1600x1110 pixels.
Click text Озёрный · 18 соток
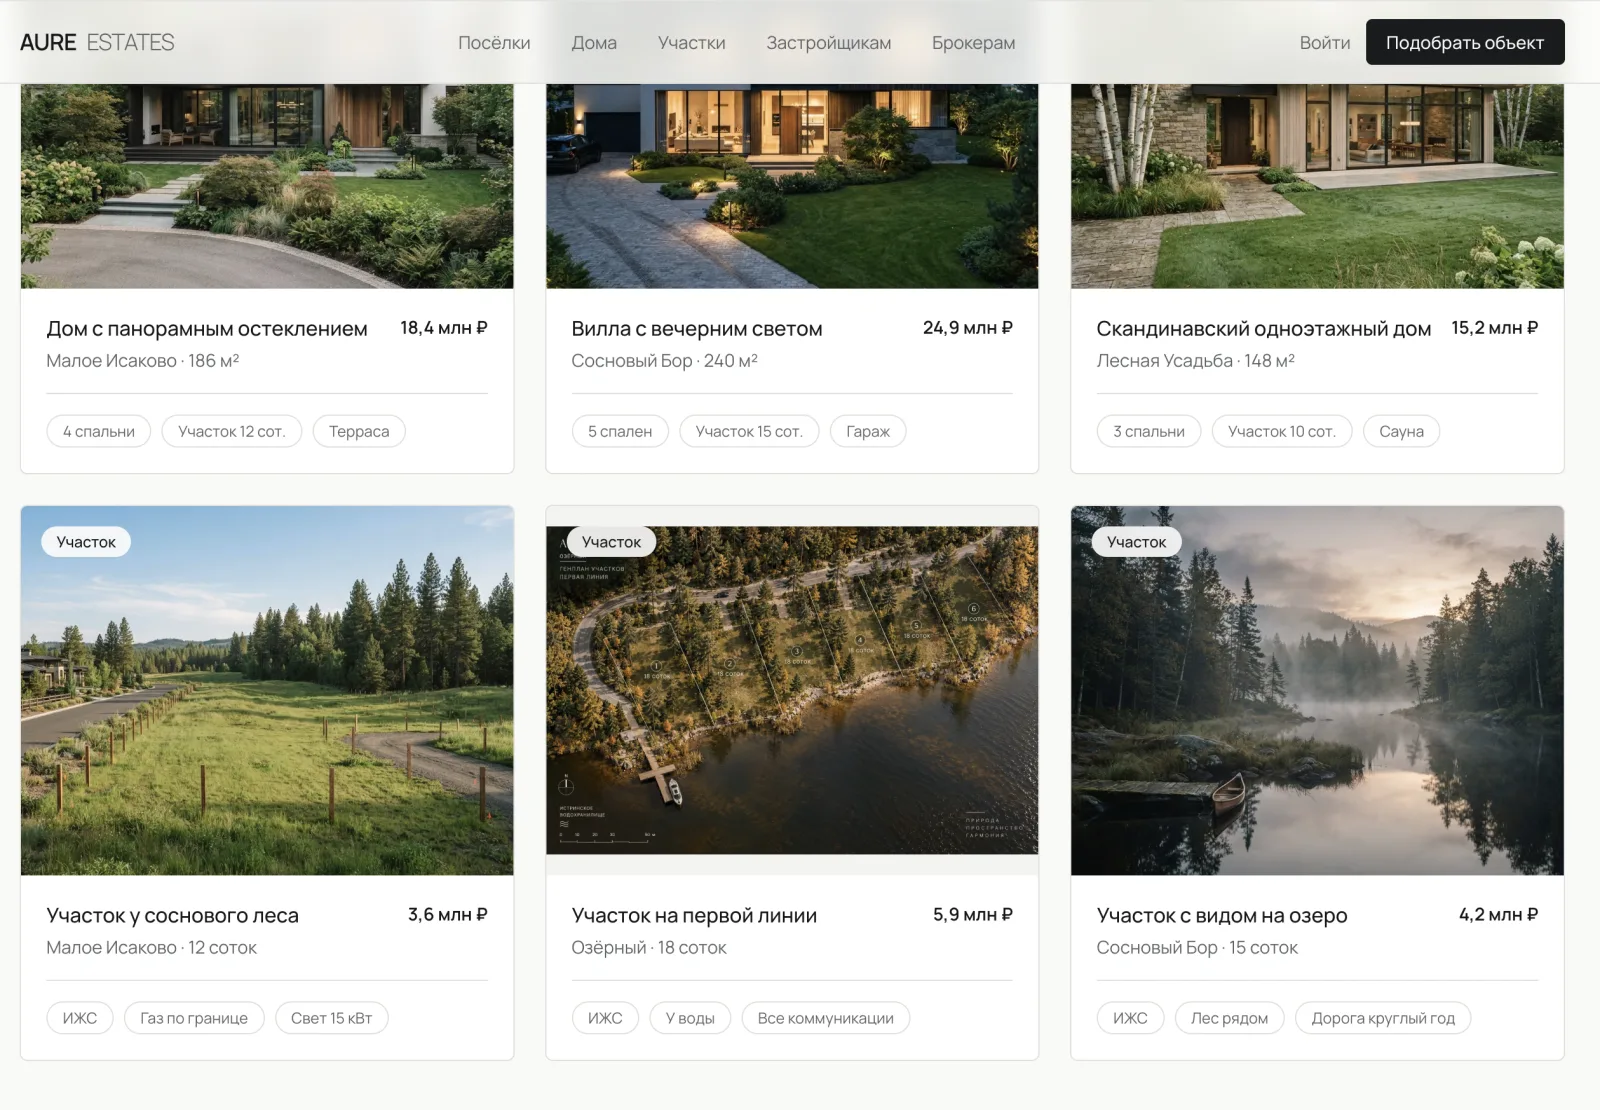point(649,948)
